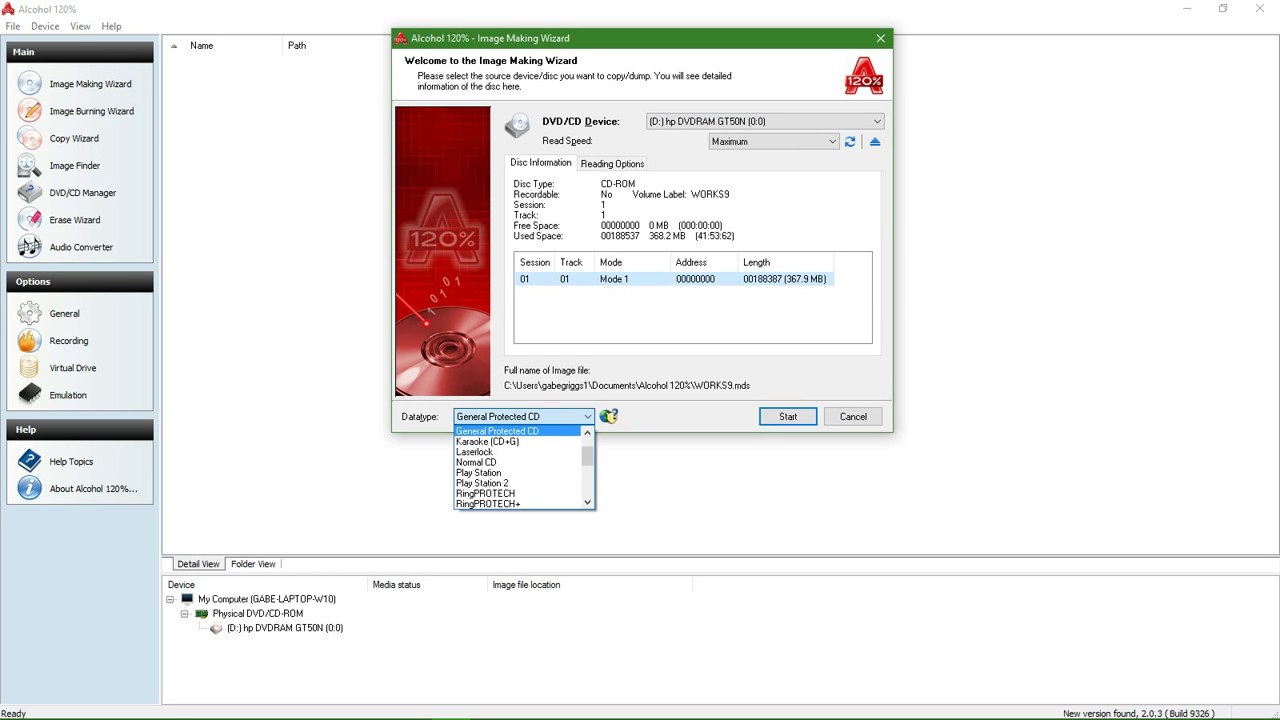Select hp DVDRAM GT50N drive in tree
The width and height of the screenshot is (1280, 720).
[x=285, y=628]
